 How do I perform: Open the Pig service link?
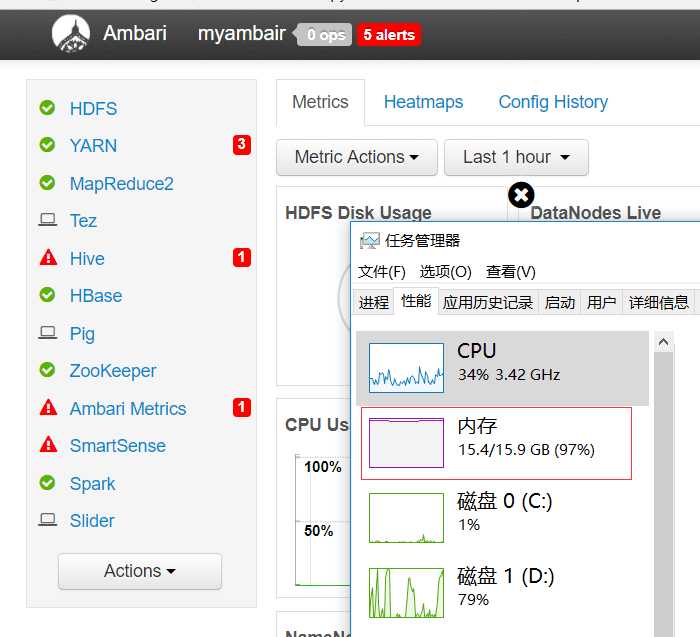coord(82,334)
